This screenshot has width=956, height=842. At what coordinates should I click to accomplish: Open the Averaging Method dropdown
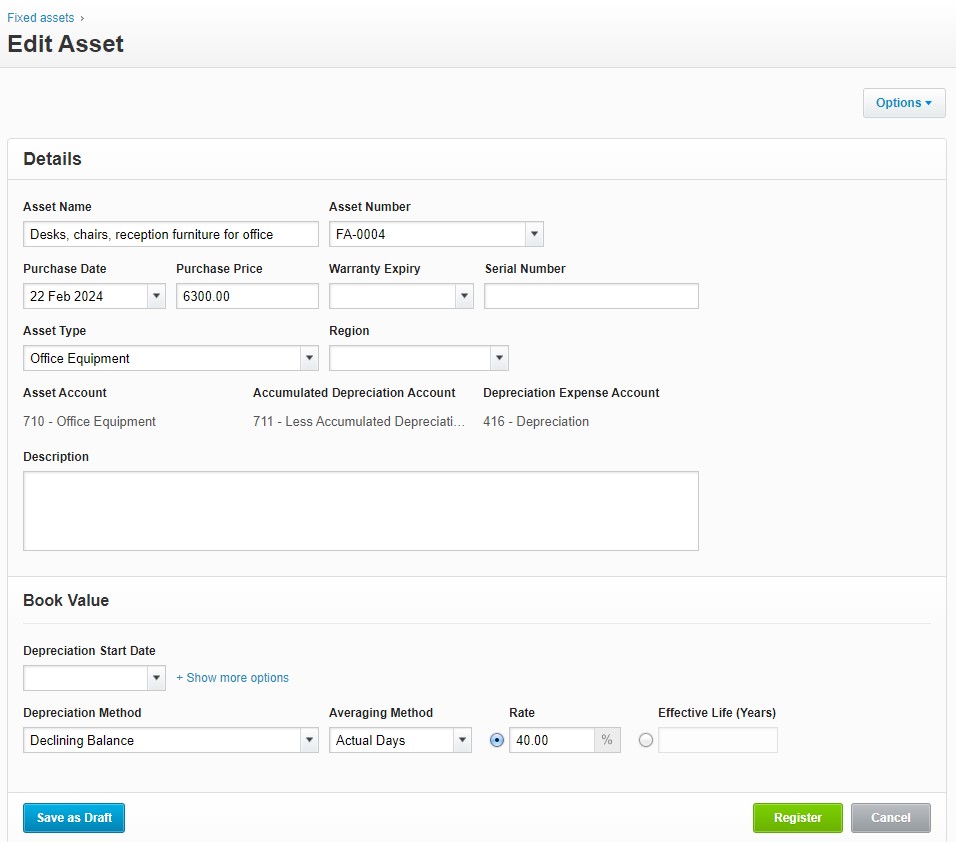(x=462, y=739)
